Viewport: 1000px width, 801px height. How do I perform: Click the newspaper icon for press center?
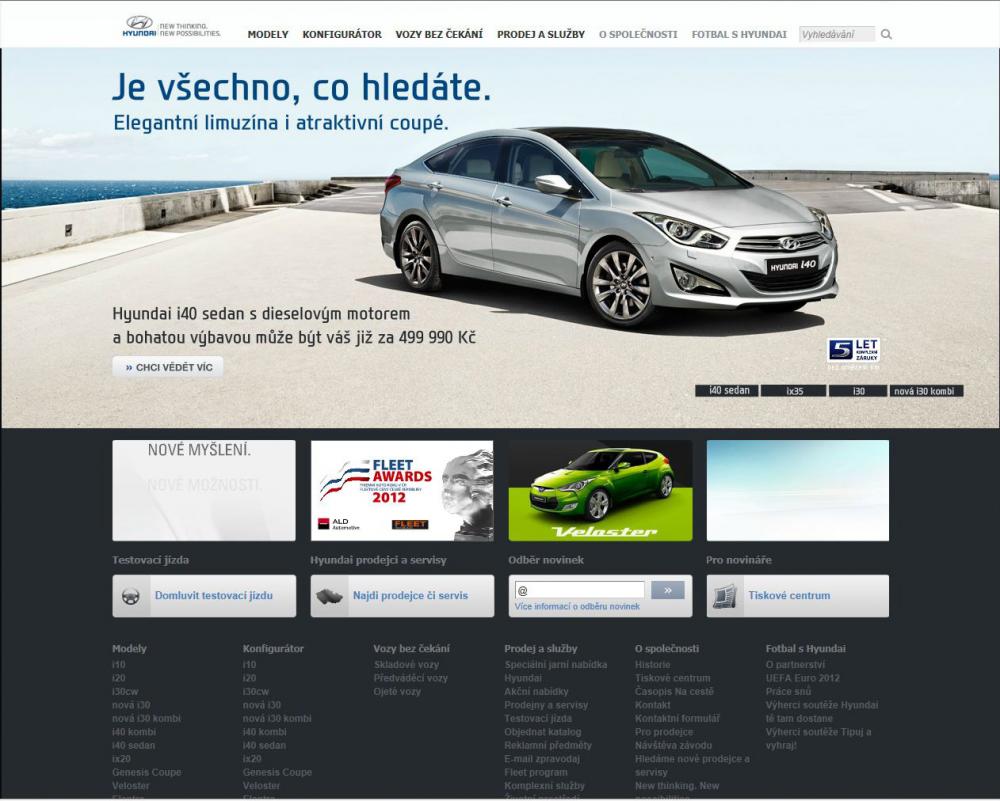point(725,596)
